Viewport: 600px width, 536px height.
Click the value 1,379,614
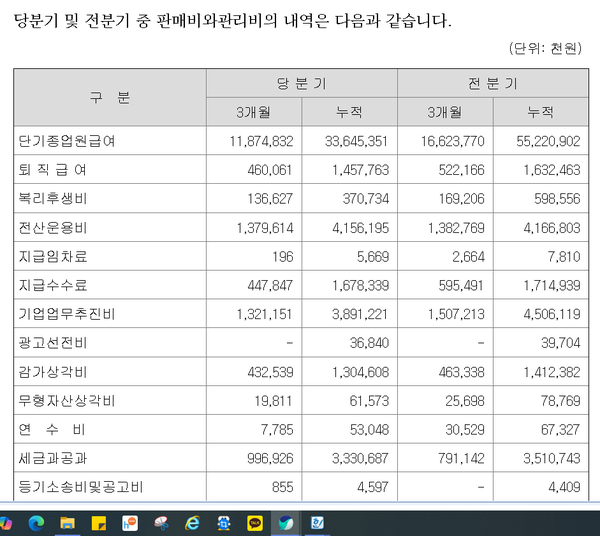pos(265,228)
